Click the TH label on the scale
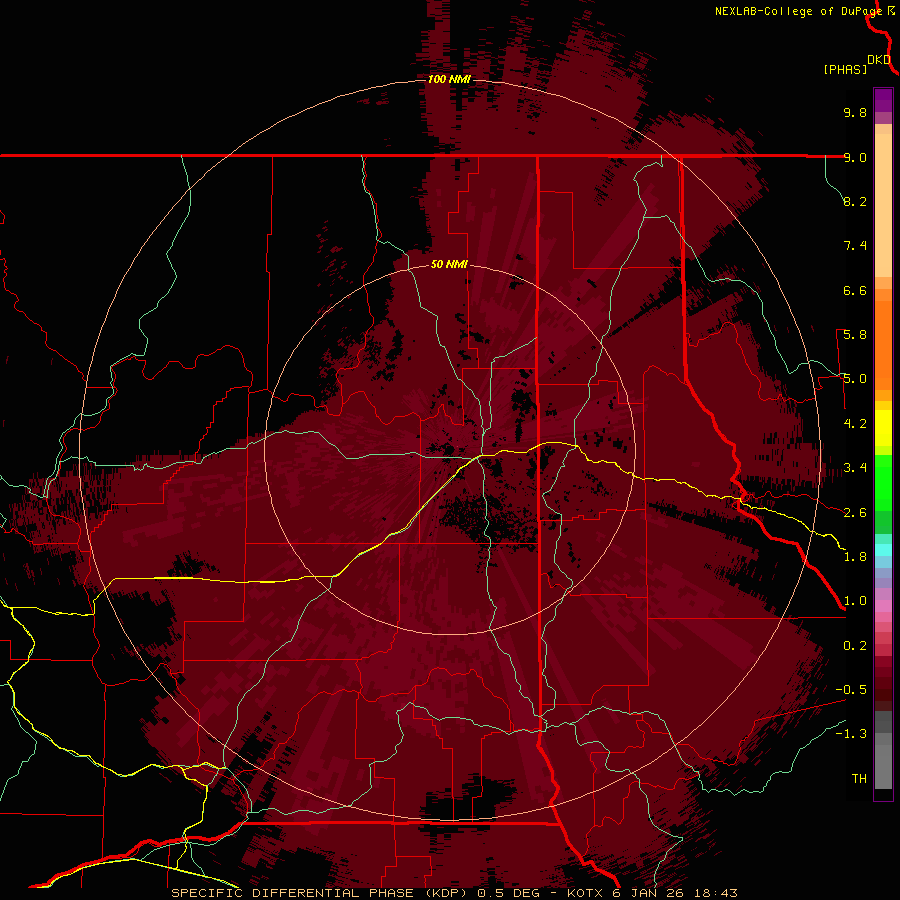 (x=859, y=779)
